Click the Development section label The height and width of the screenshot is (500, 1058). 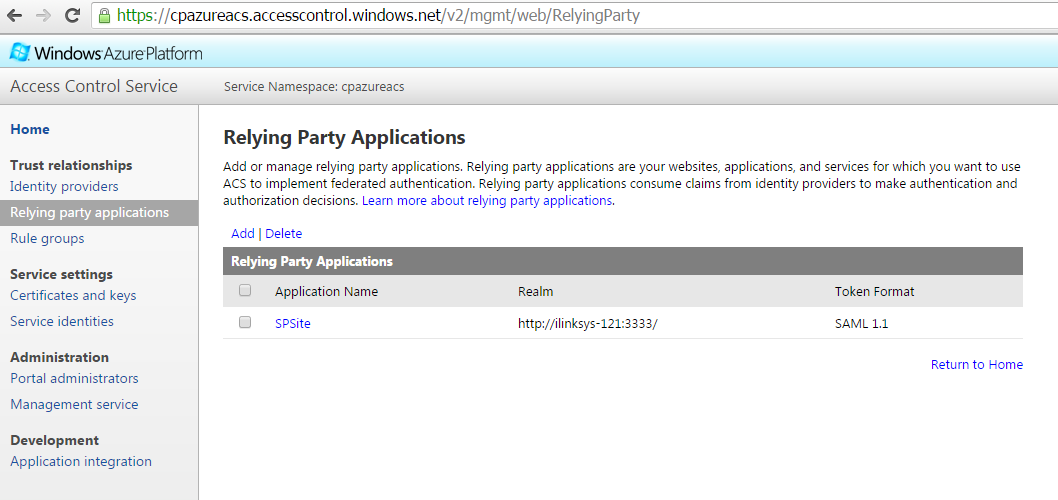(55, 440)
